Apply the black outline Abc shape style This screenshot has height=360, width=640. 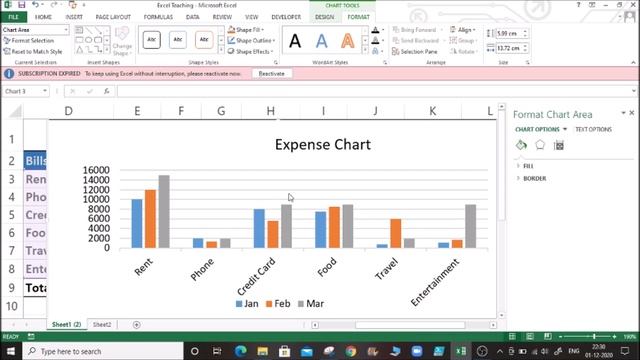151,40
